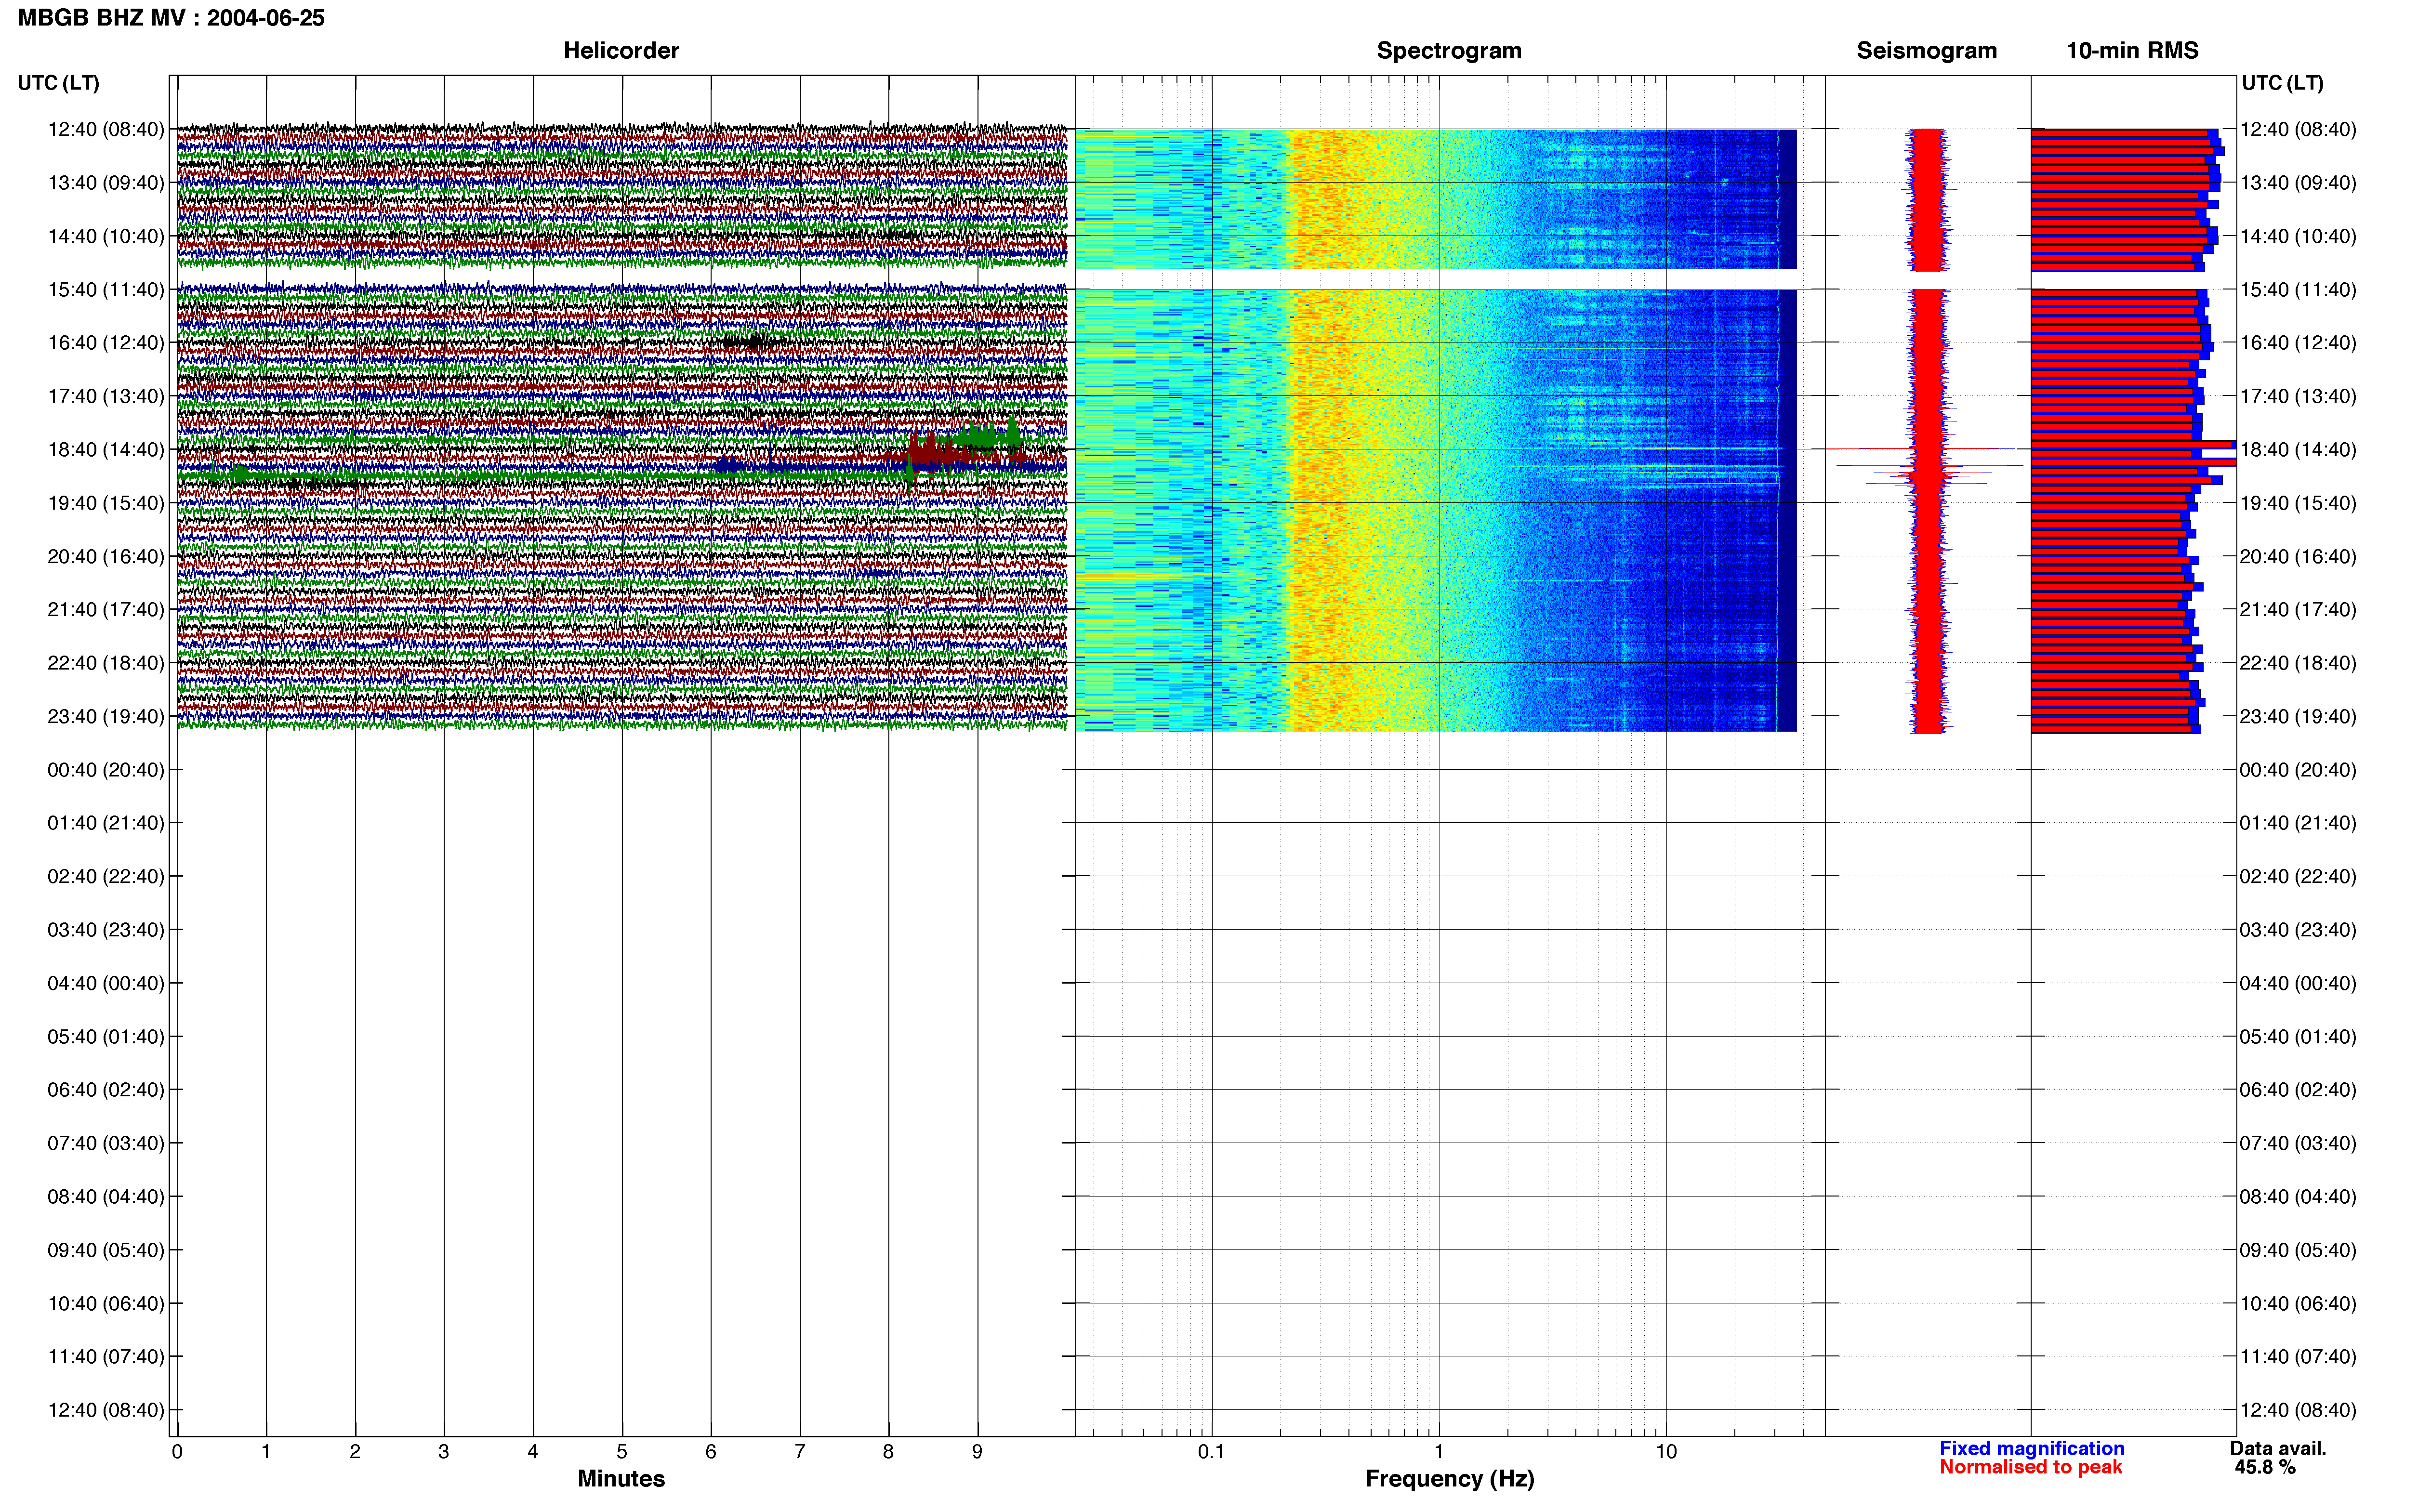Image resolution: width=2418 pixels, height=1512 pixels.
Task: Click left time label 10:40 (06:40)
Action: click(x=106, y=1303)
